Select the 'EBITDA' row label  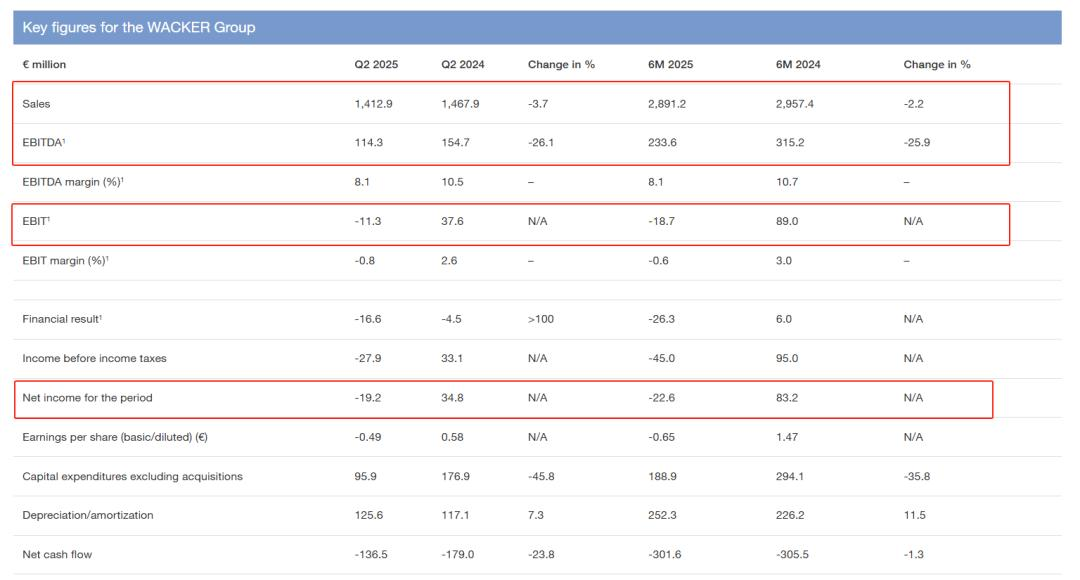click(43, 143)
